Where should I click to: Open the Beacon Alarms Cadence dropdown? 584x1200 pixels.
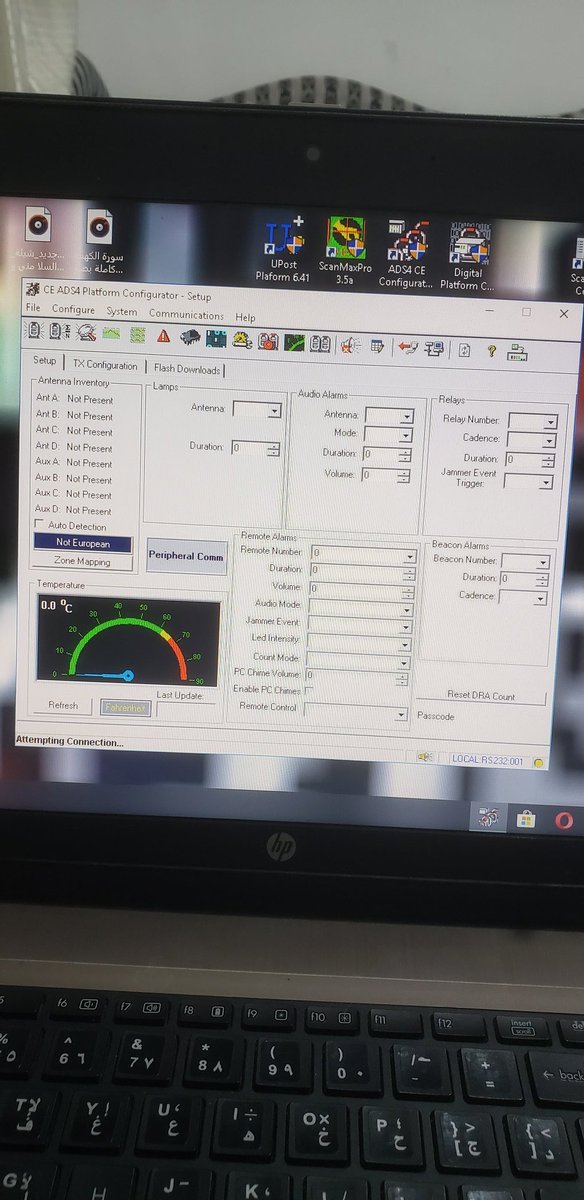point(523,598)
